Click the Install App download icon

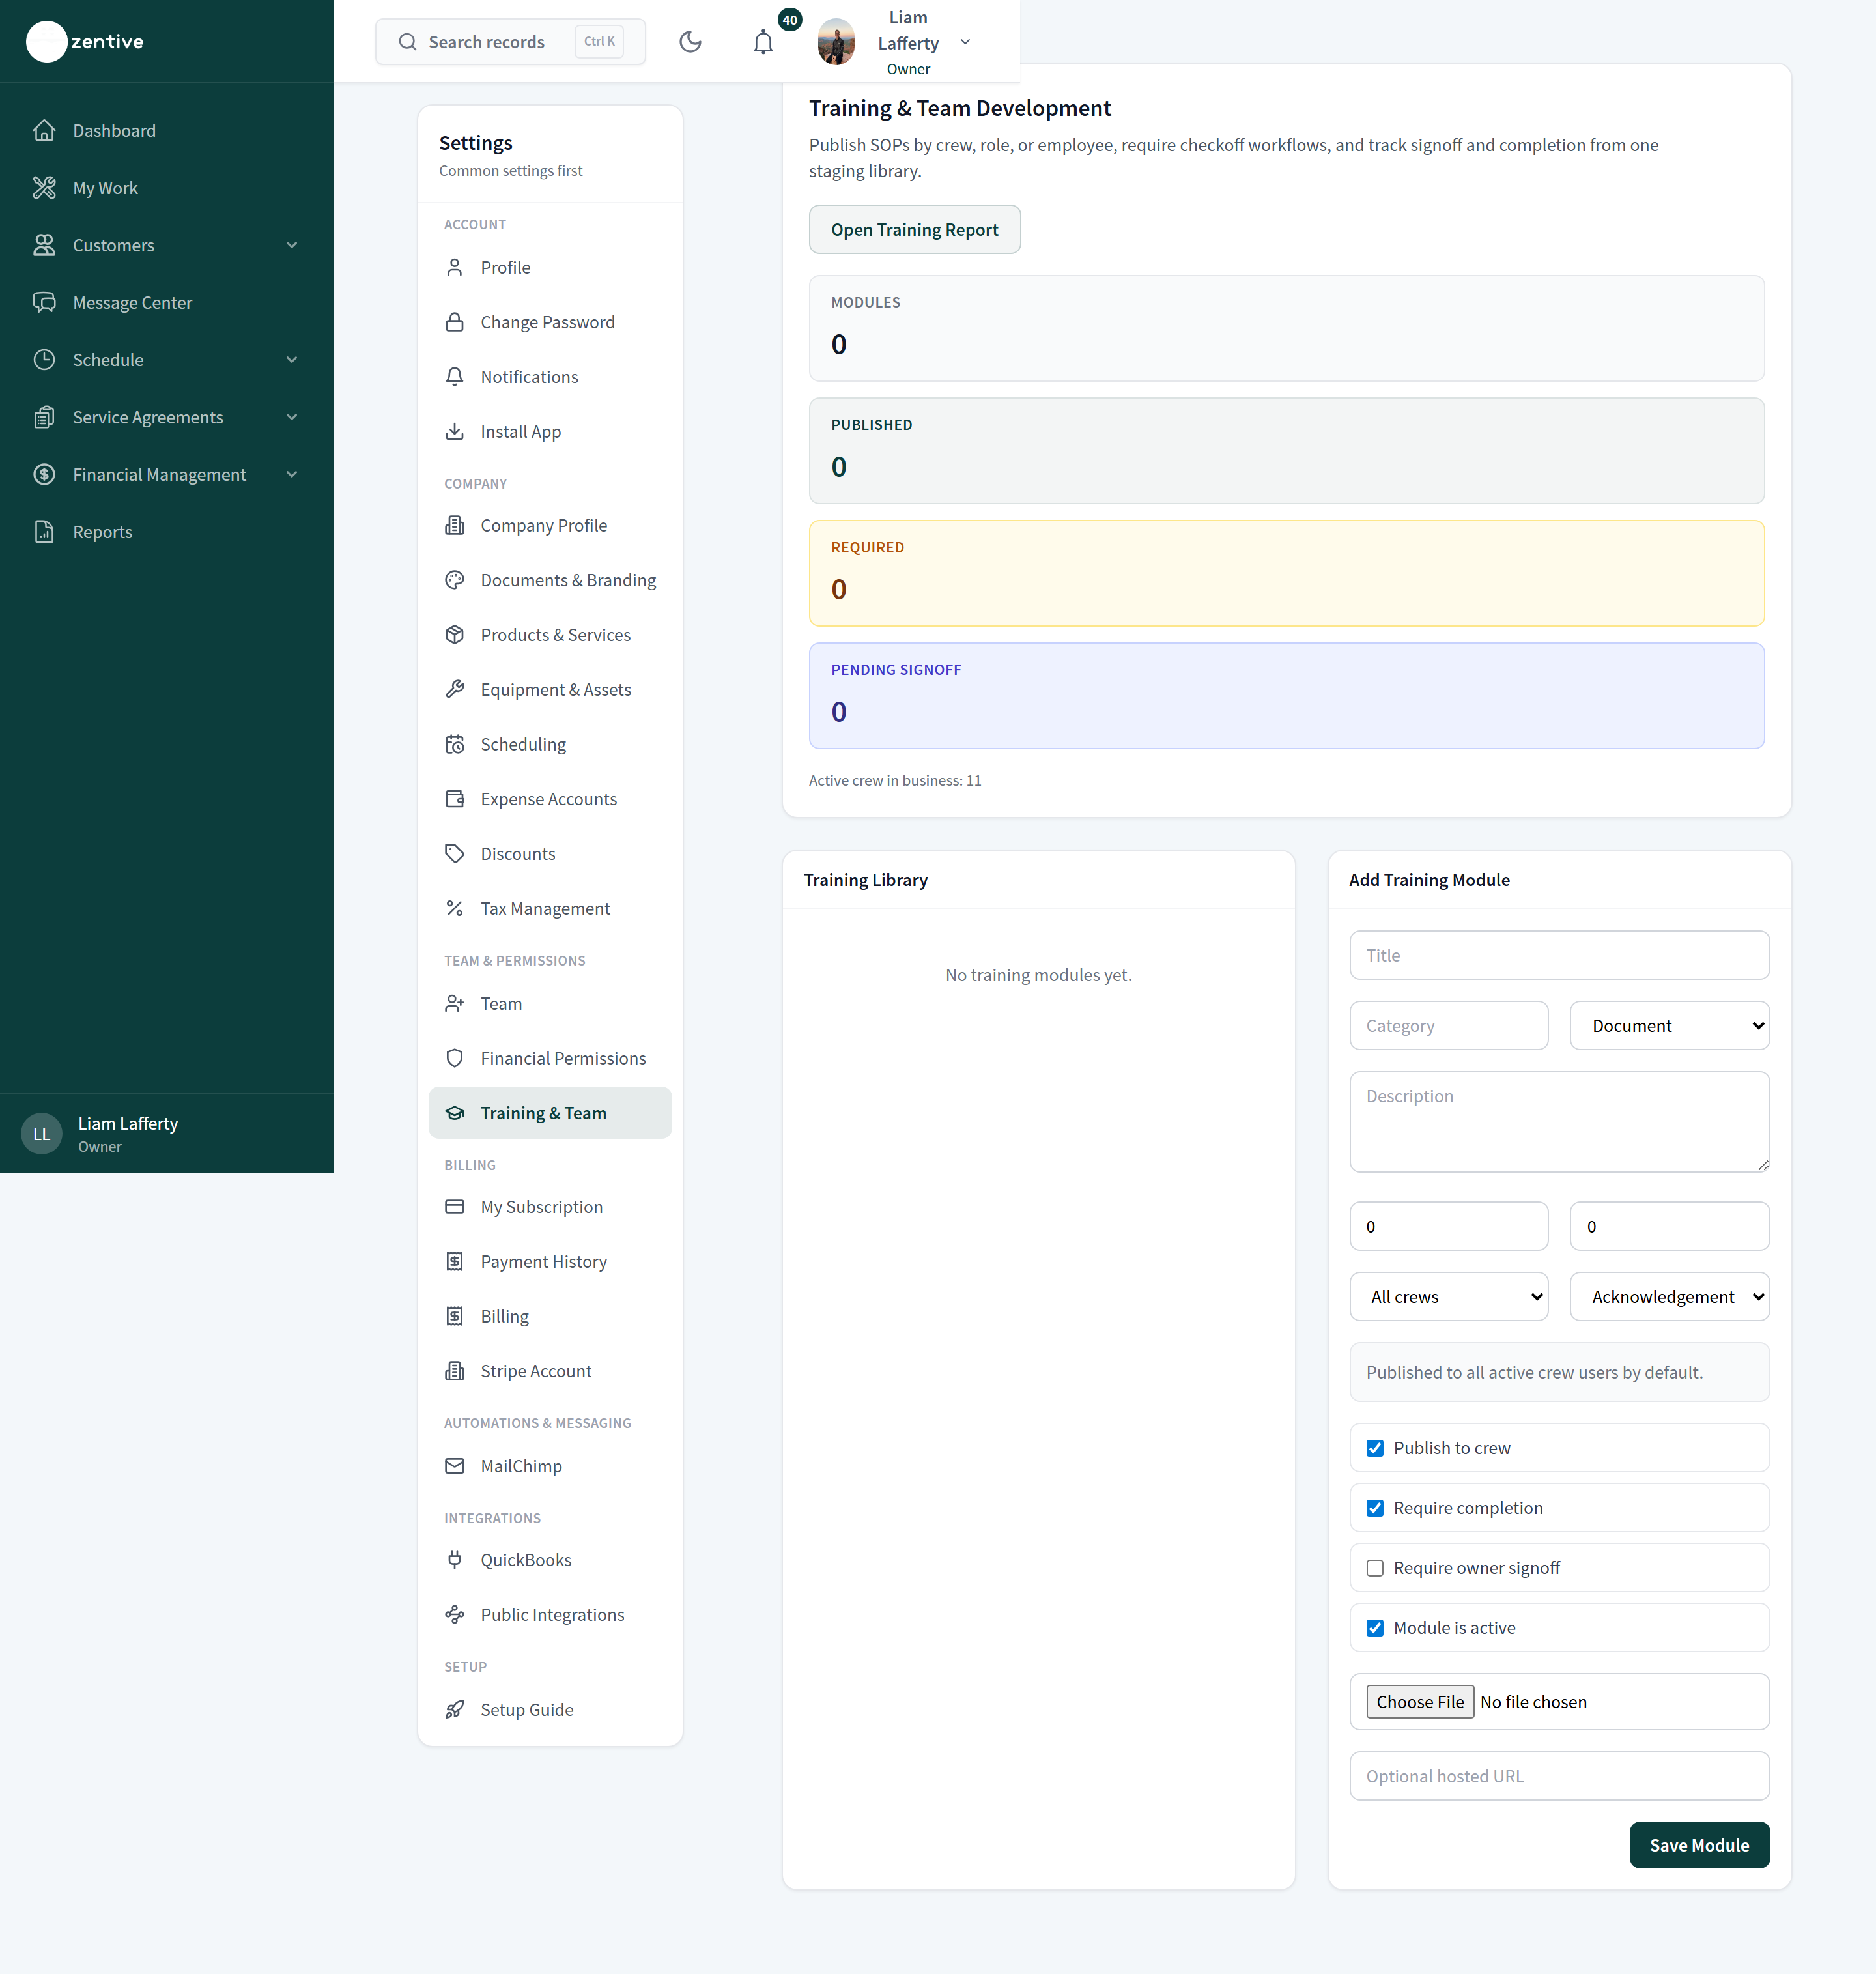tap(455, 431)
